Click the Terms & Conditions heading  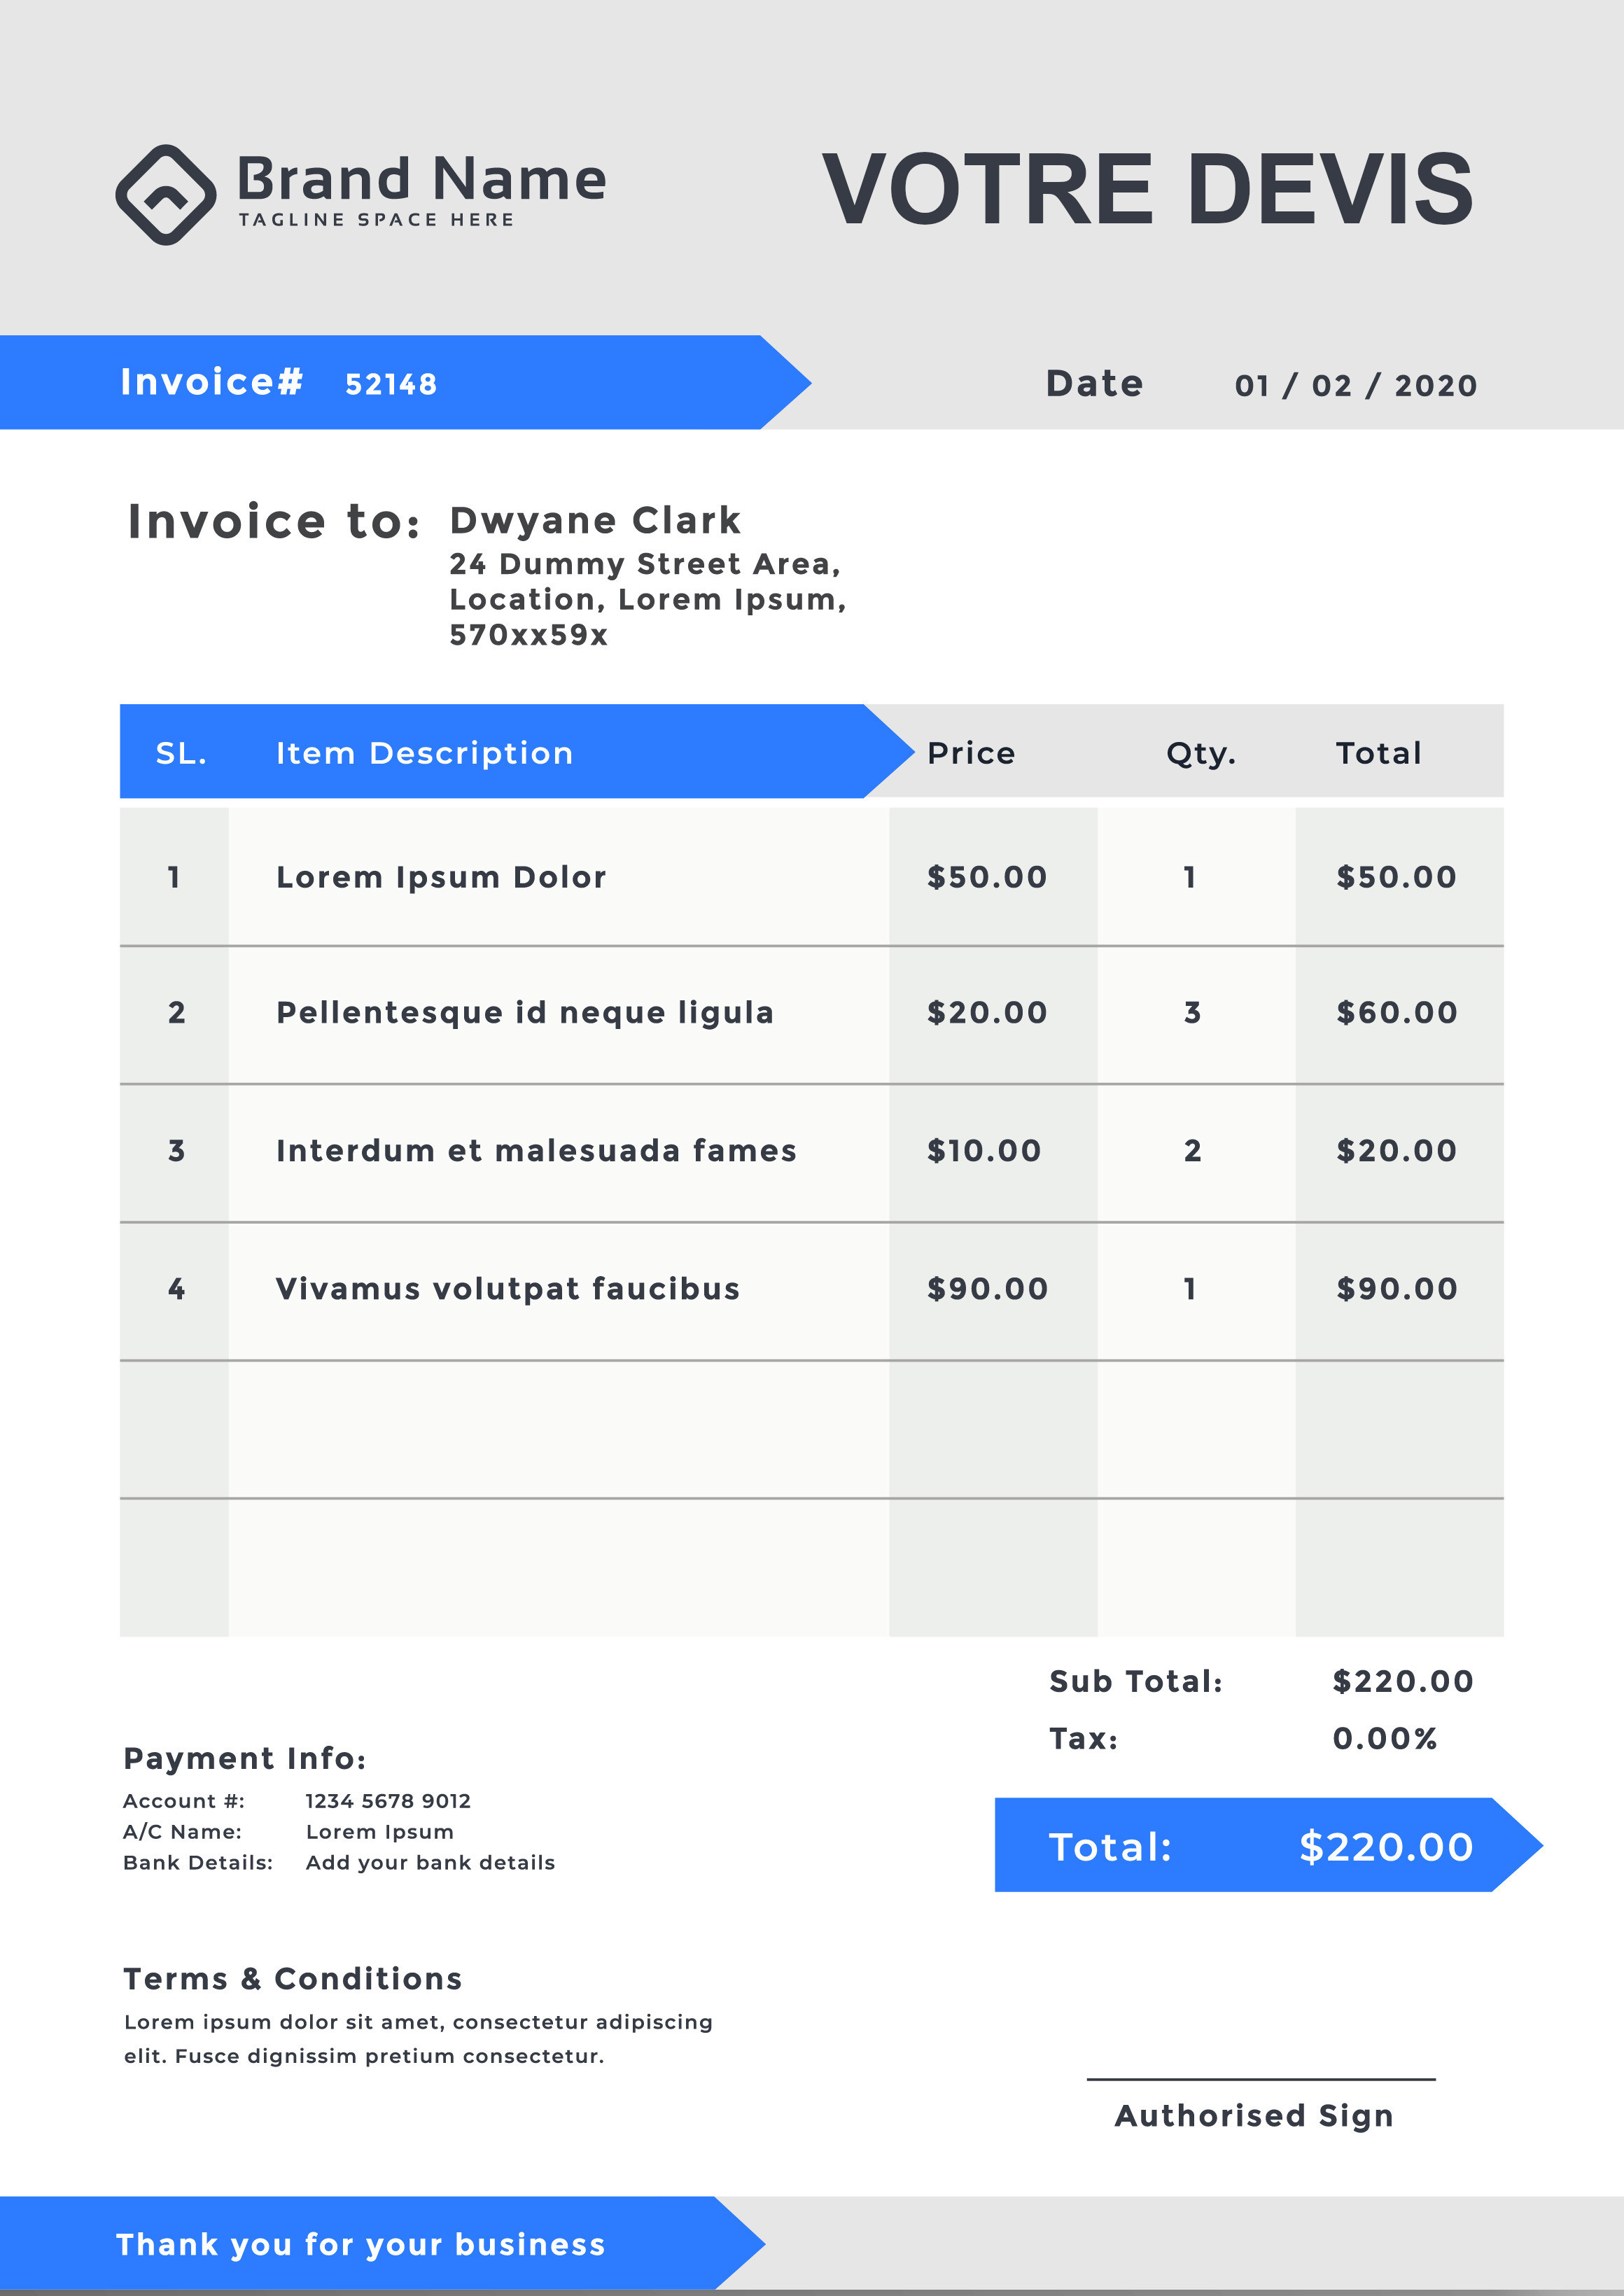click(x=293, y=1979)
